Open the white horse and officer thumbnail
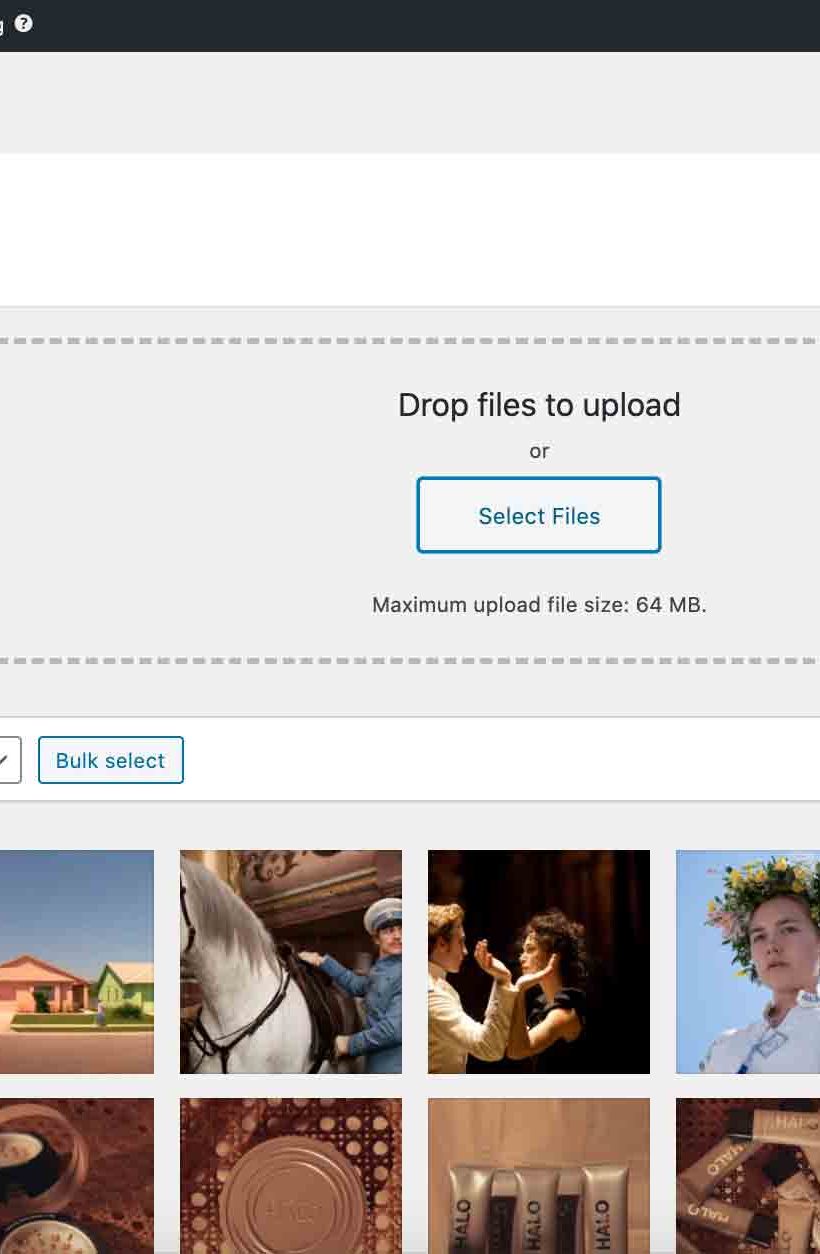This screenshot has width=820, height=1254. coord(291,962)
